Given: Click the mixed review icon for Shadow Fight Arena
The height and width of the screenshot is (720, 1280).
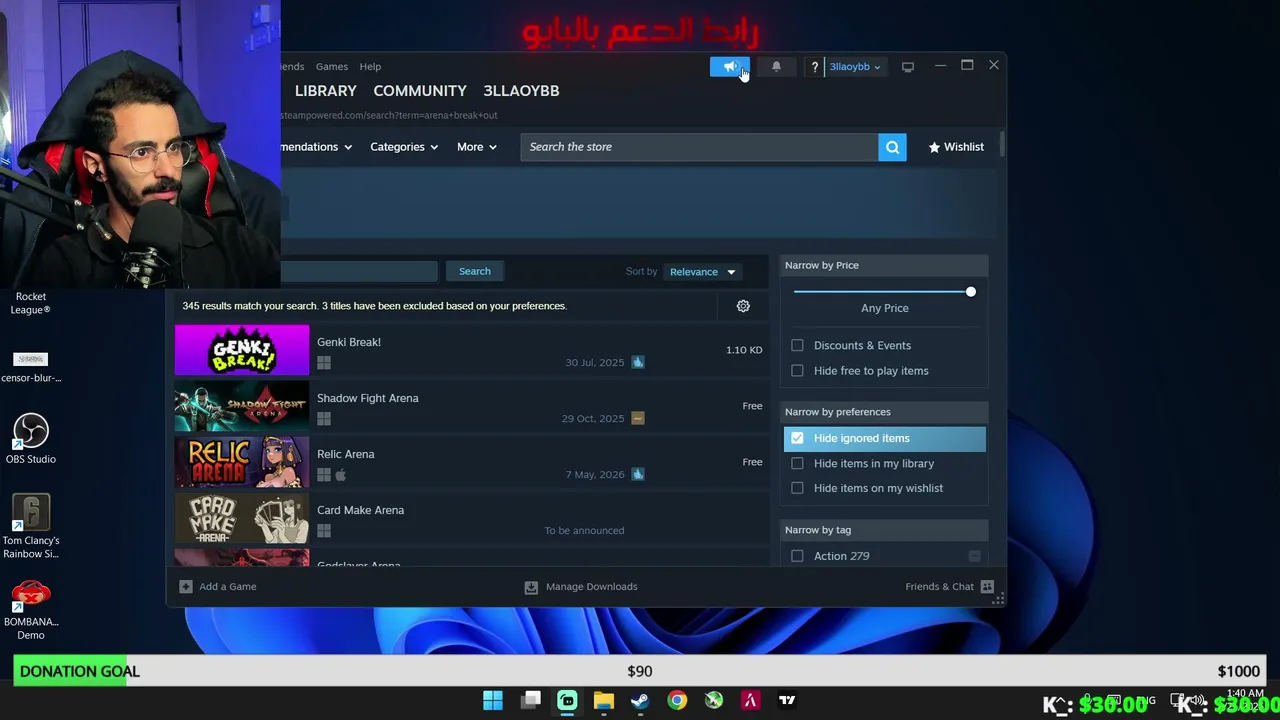Looking at the screenshot, I should (638, 418).
